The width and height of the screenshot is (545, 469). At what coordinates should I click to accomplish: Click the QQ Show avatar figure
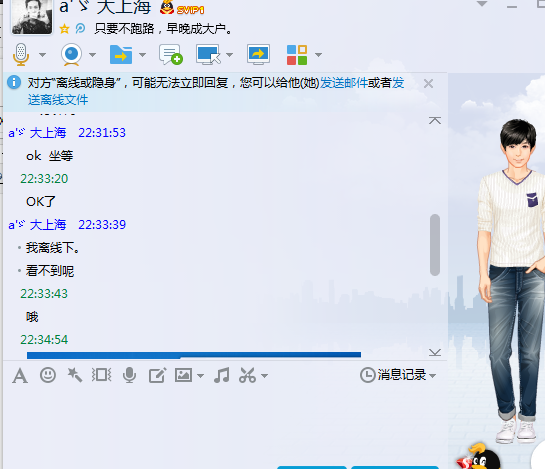click(x=511, y=281)
